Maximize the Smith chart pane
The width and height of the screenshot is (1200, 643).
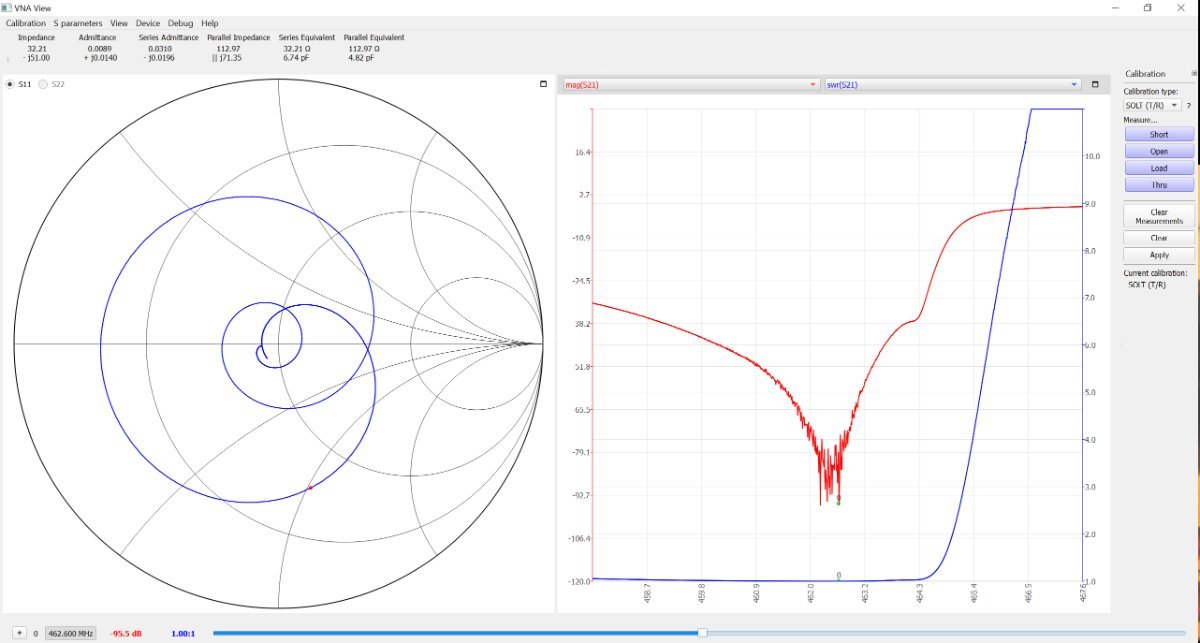tap(543, 84)
